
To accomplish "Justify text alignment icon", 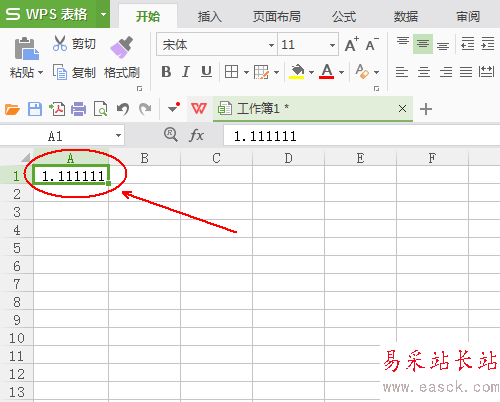I will tap(466, 72).
